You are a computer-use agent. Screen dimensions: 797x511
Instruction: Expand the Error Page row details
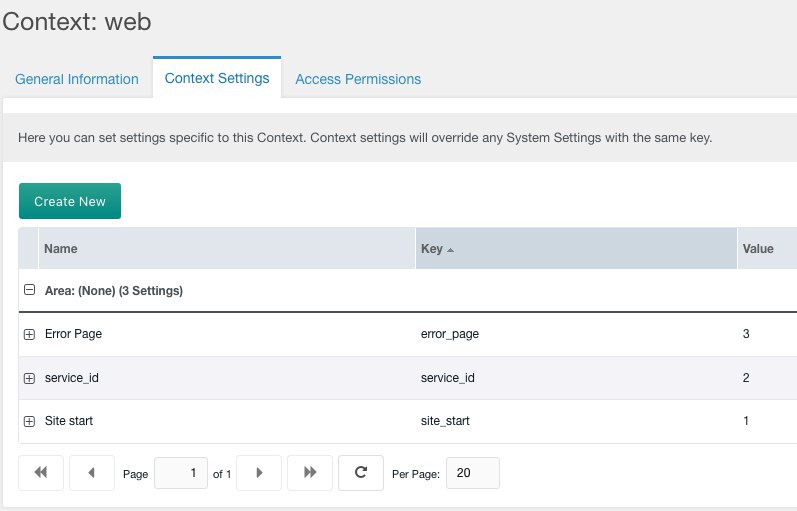click(x=29, y=334)
